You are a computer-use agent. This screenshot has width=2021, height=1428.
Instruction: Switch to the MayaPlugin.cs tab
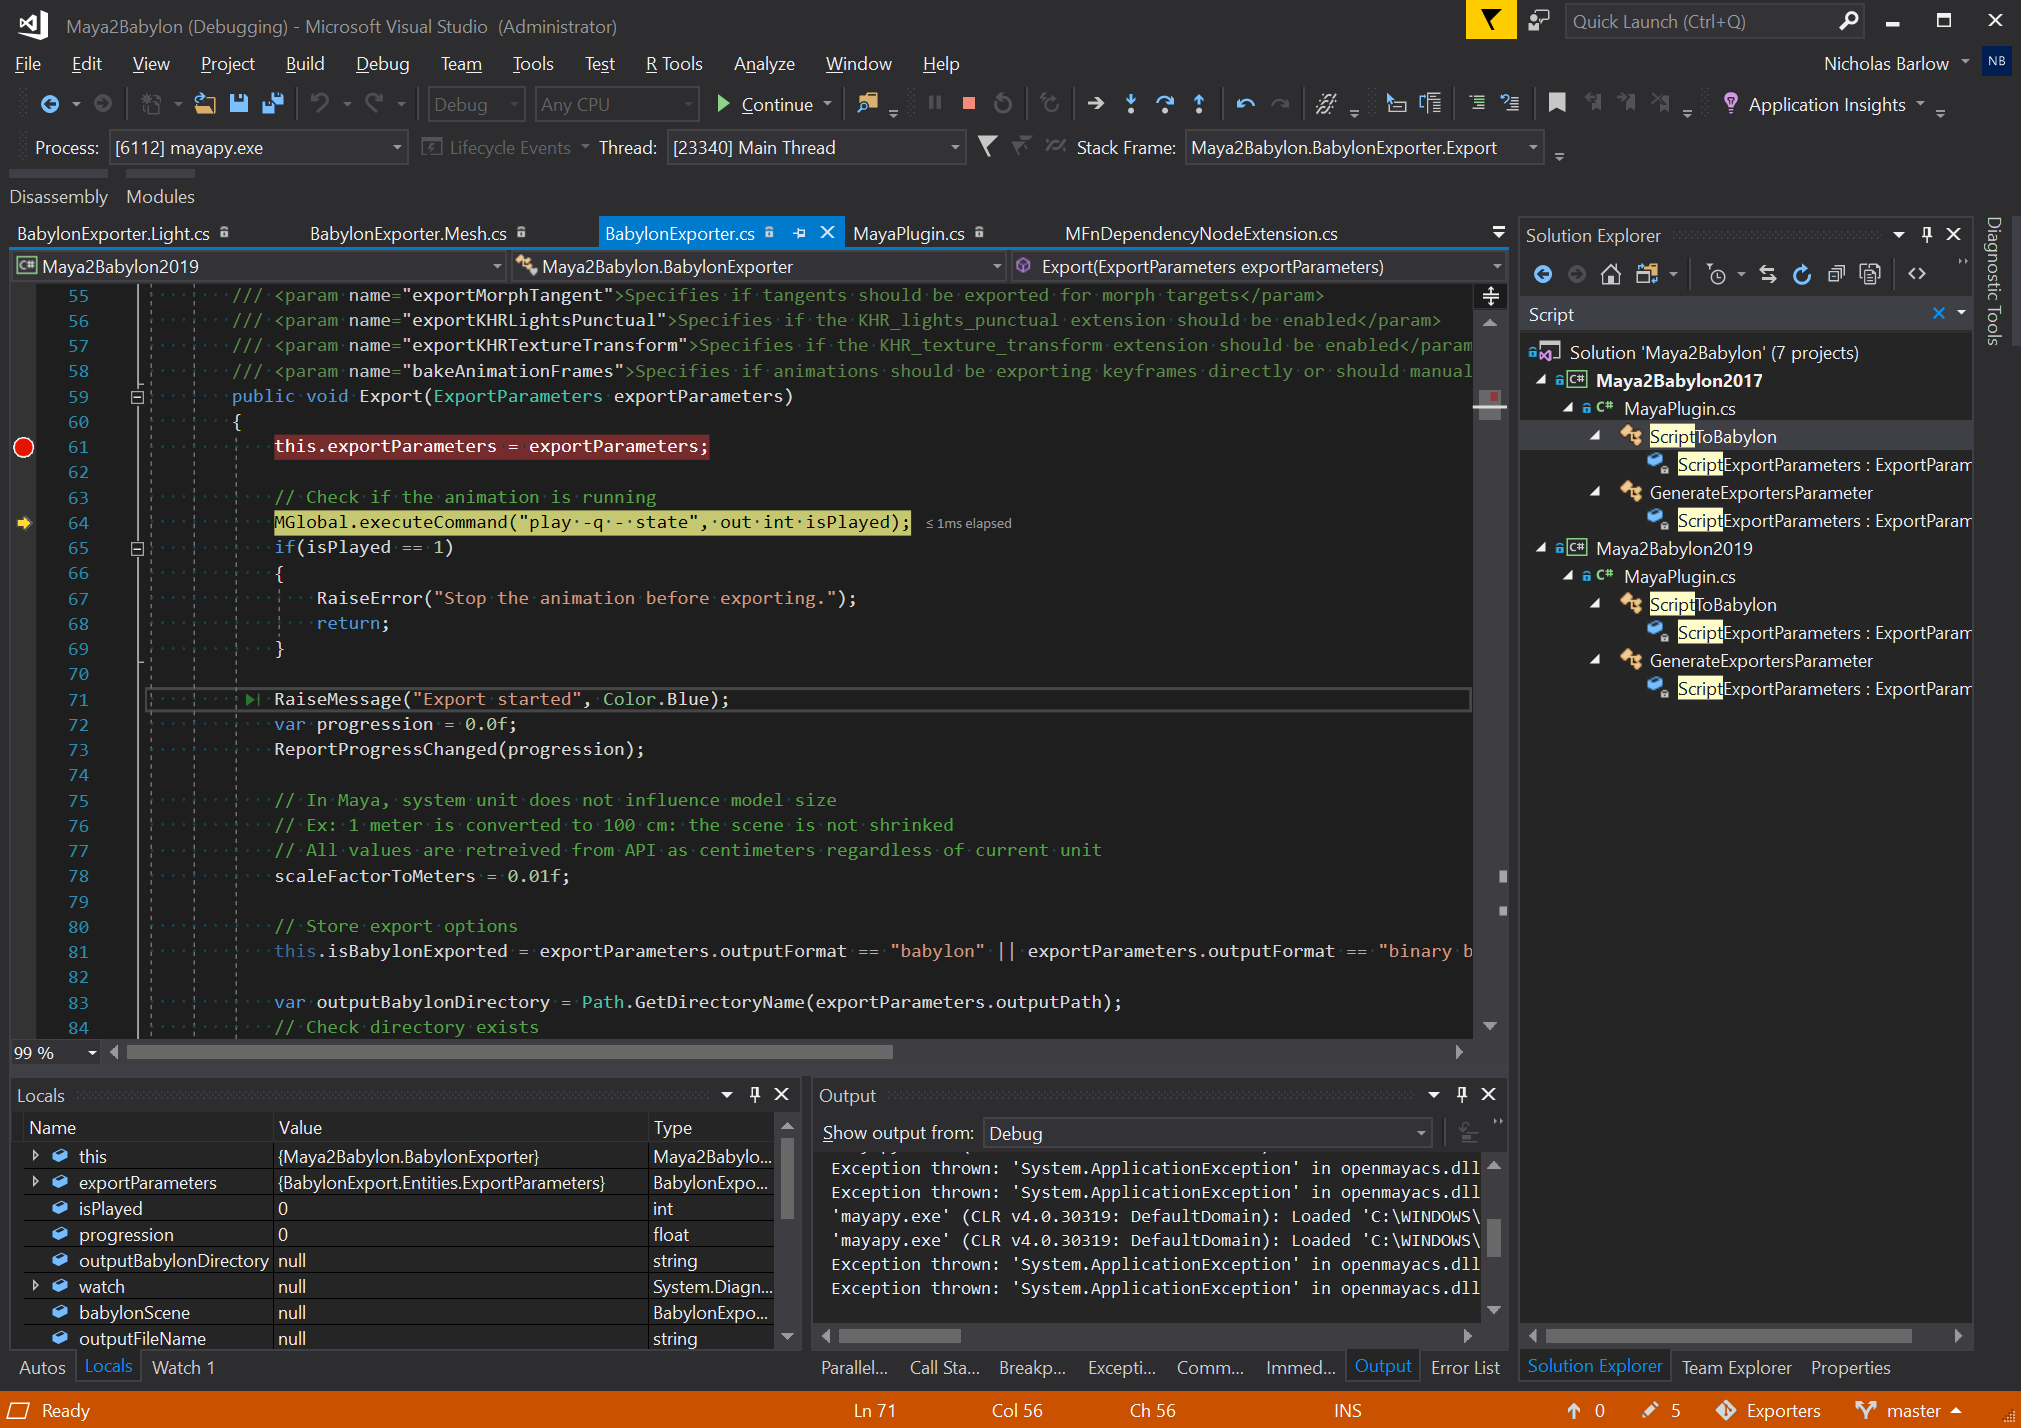coord(908,232)
